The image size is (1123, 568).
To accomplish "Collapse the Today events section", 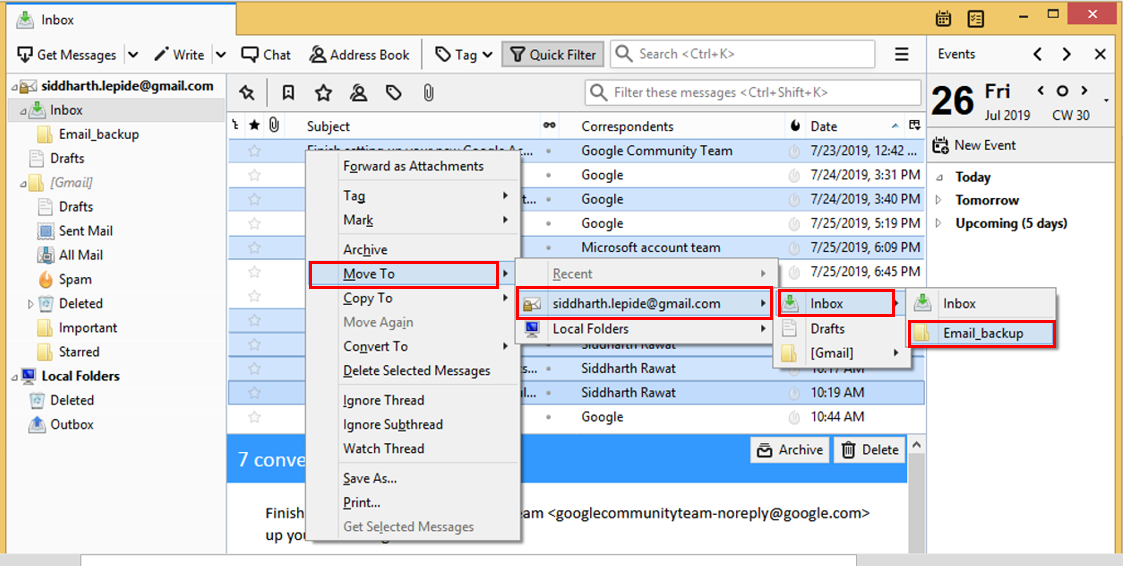I will [939, 178].
